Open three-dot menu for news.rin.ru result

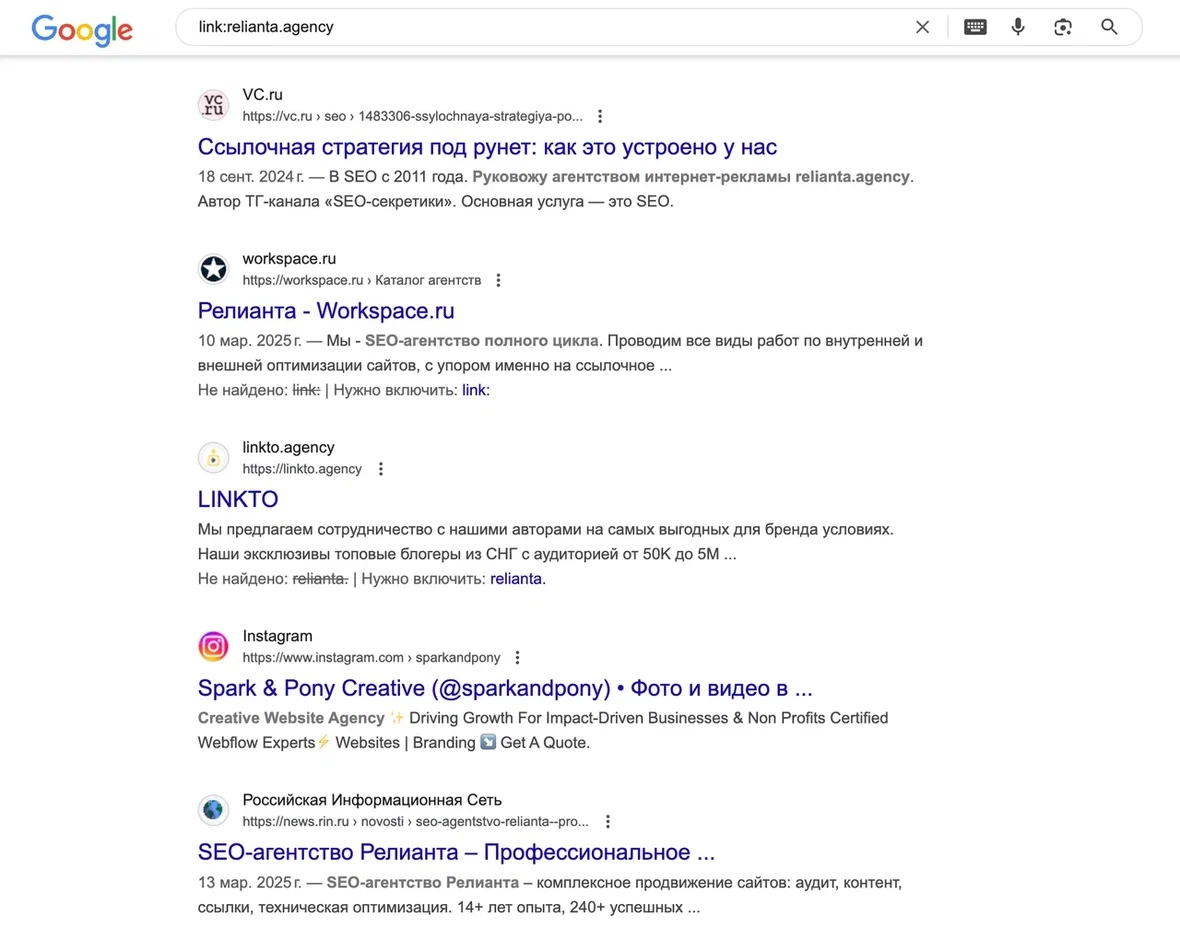coord(608,822)
